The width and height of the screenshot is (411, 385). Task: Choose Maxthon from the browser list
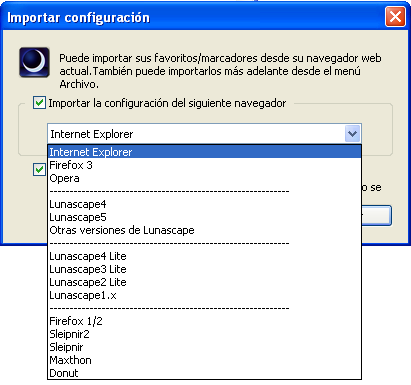pyautogui.click(x=204, y=360)
